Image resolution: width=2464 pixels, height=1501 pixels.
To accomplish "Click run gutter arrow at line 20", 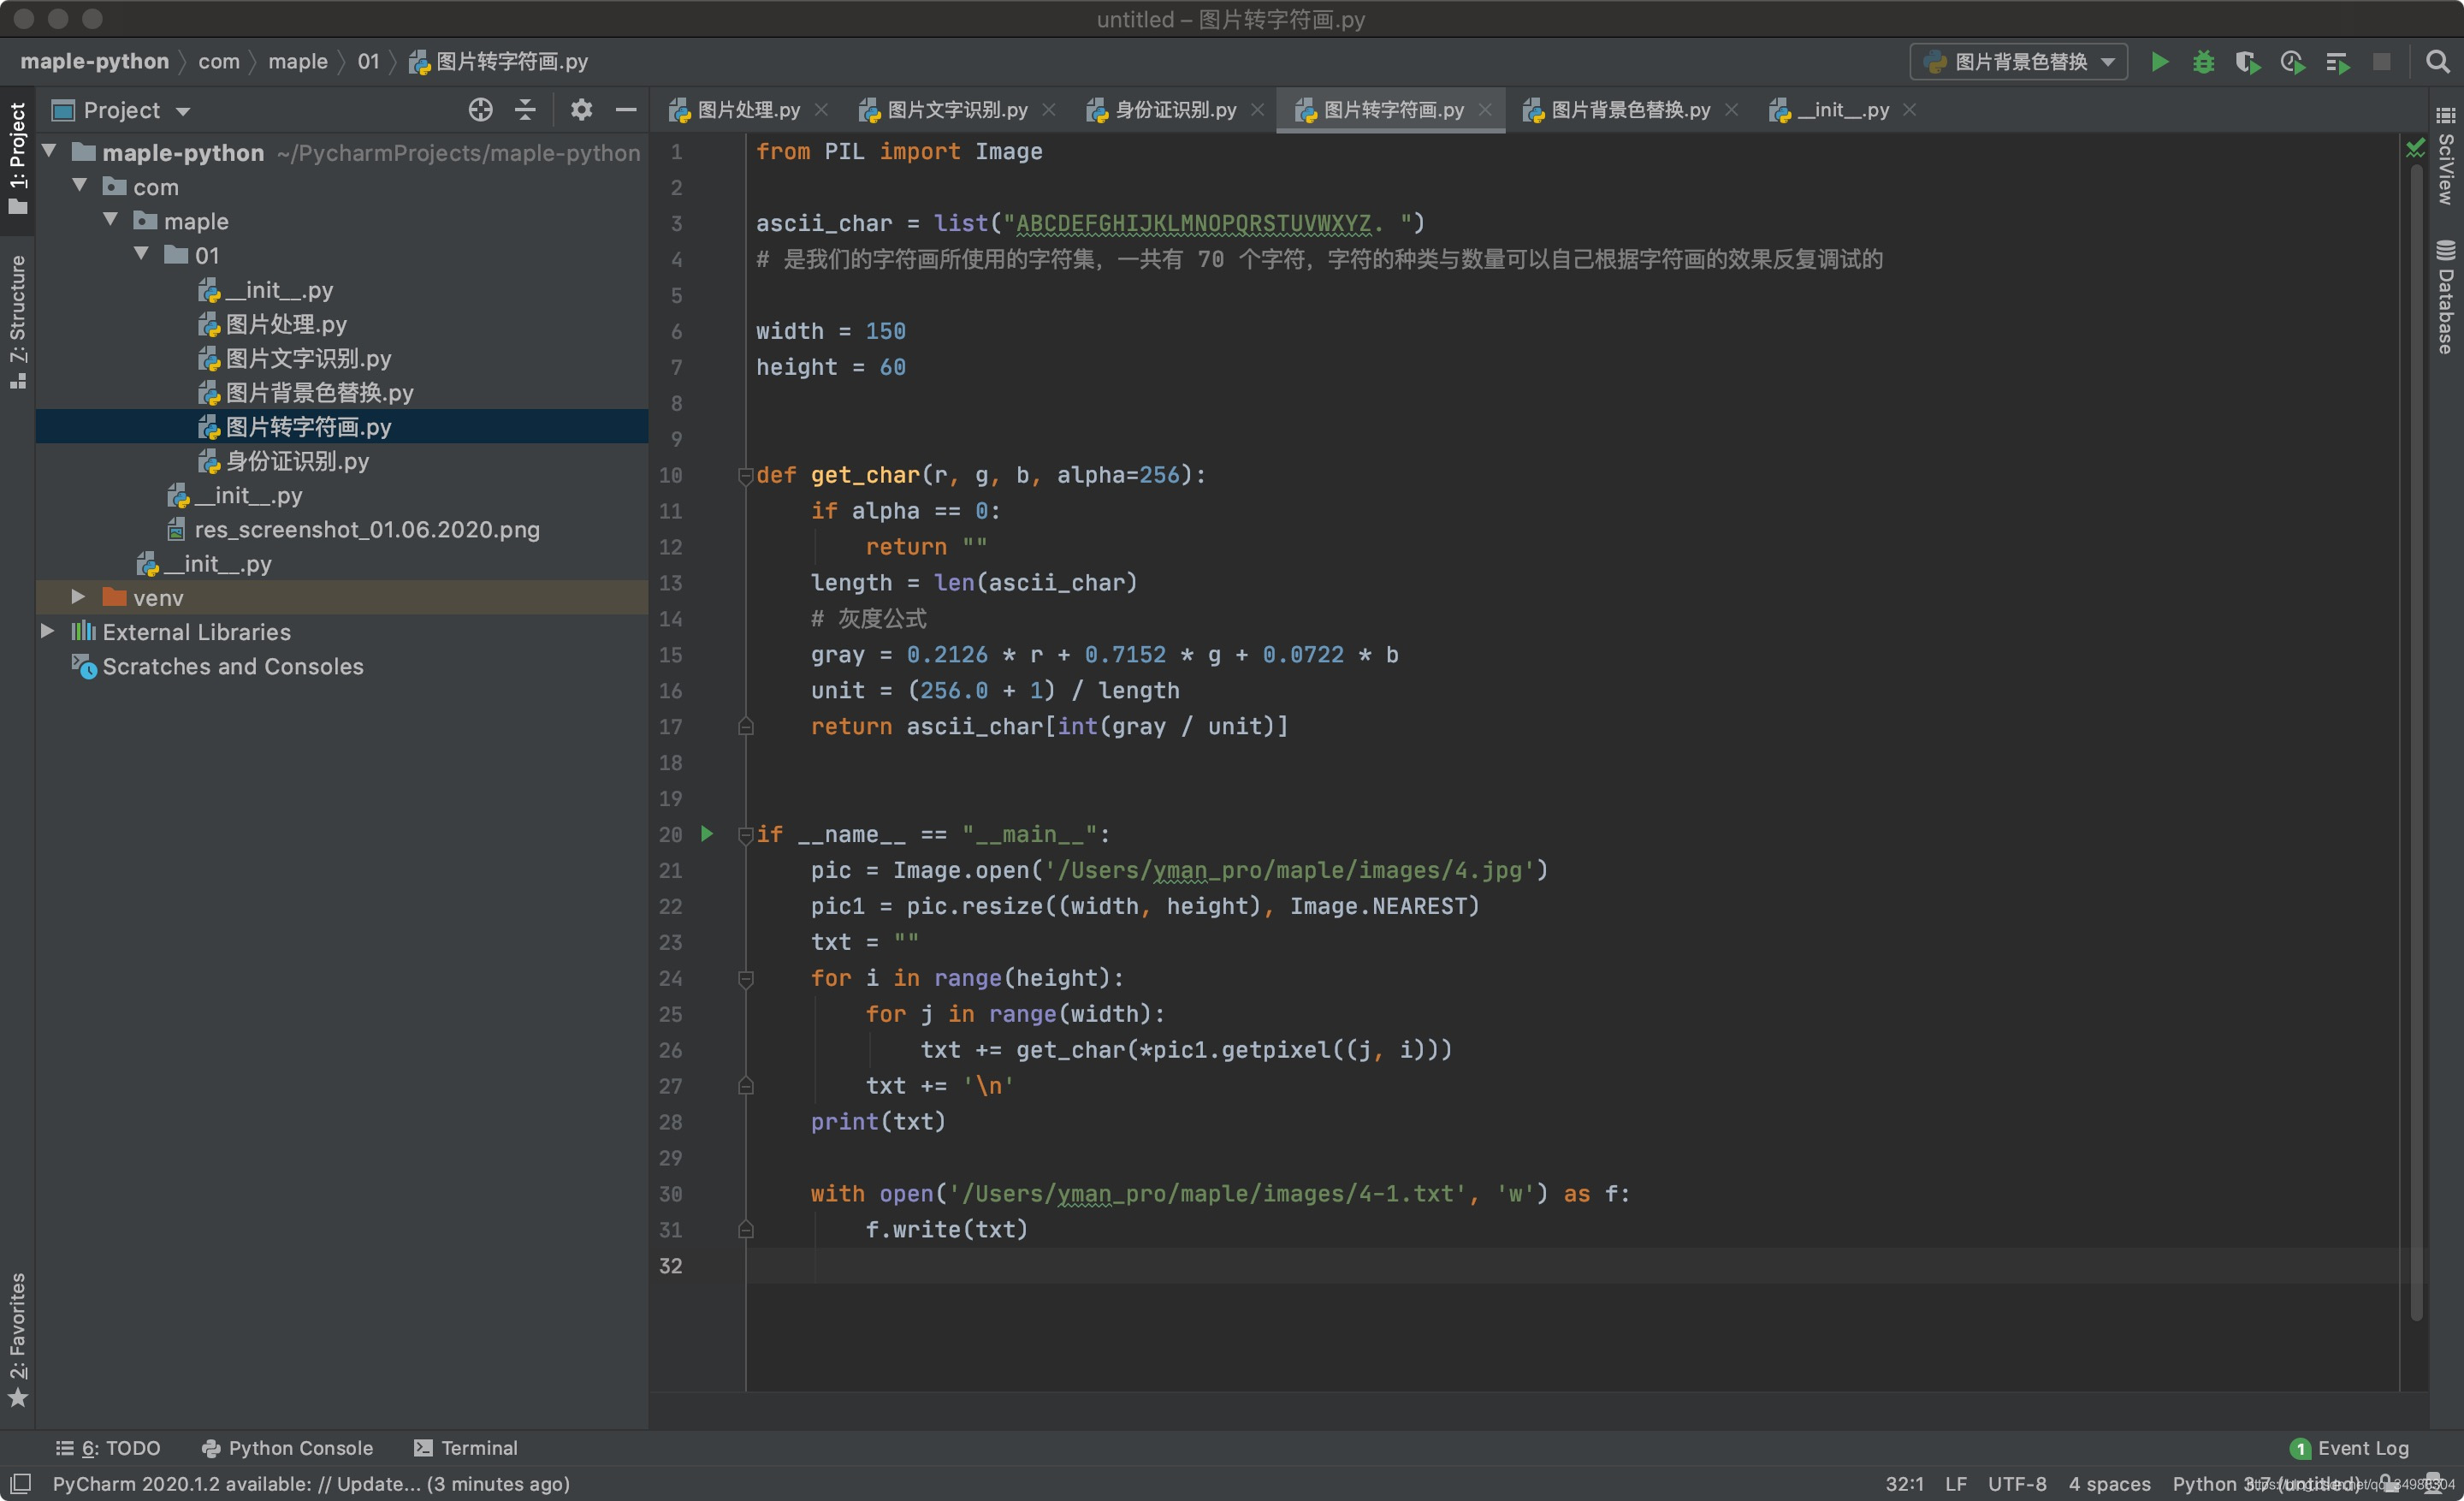I will [707, 834].
